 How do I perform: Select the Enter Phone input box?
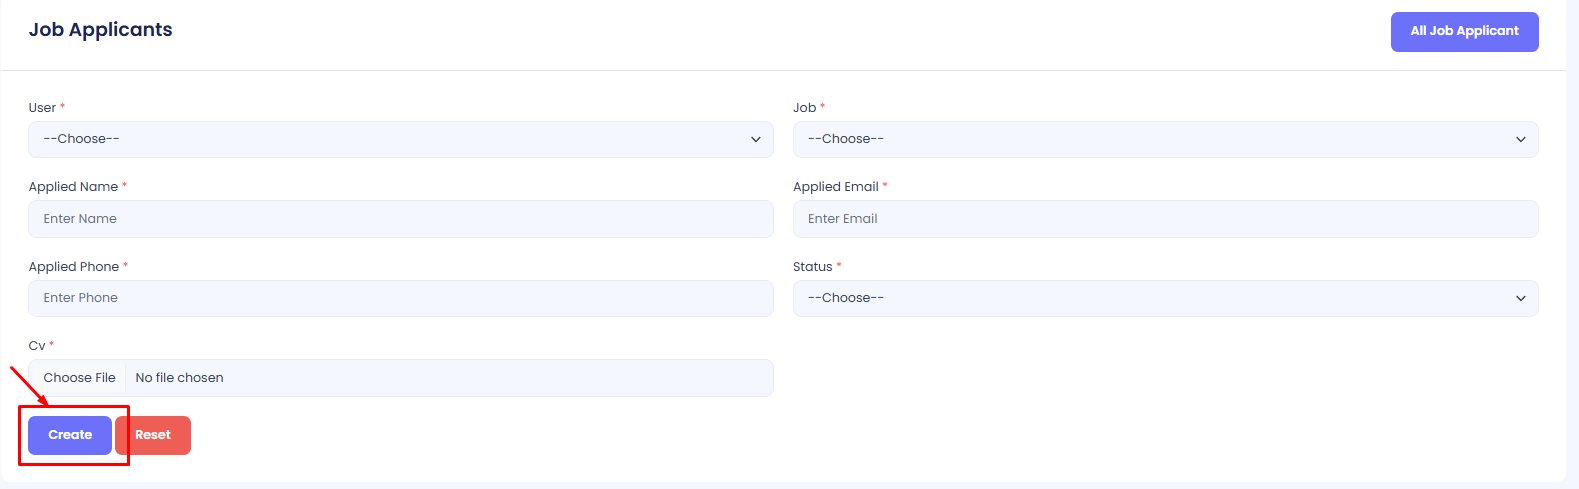point(400,299)
